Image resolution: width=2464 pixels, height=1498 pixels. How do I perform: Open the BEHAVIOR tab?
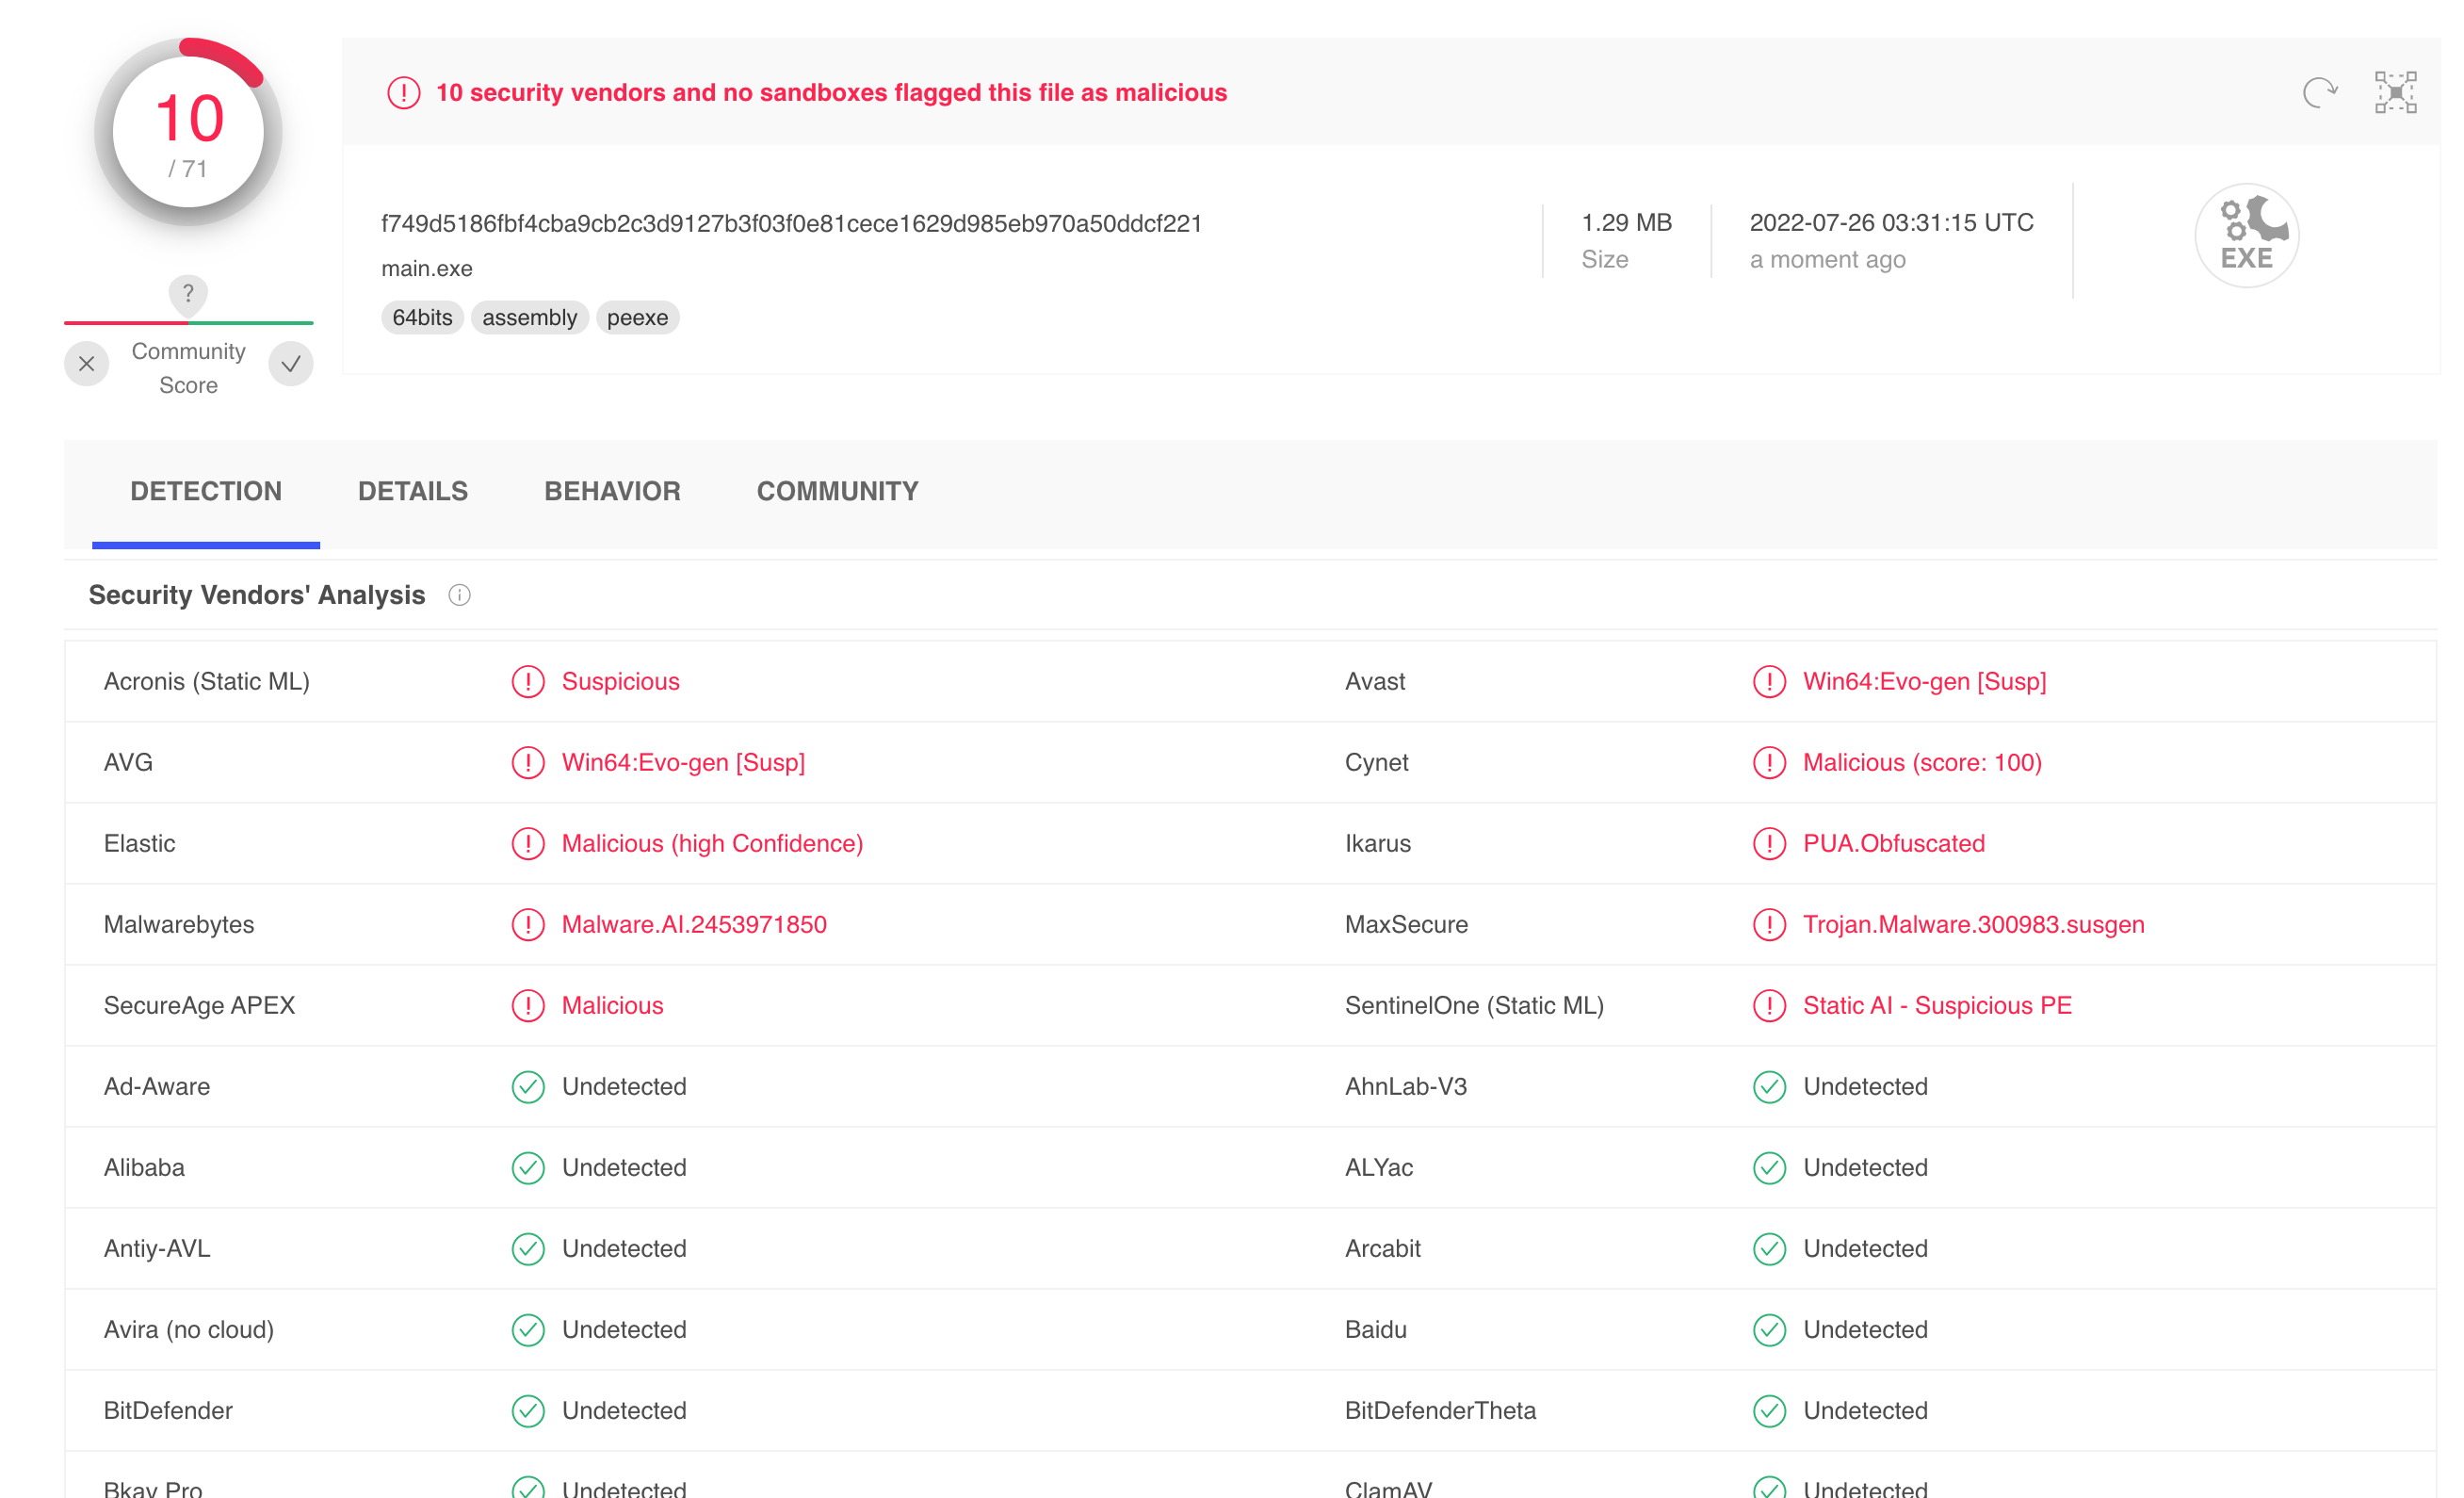click(x=612, y=491)
